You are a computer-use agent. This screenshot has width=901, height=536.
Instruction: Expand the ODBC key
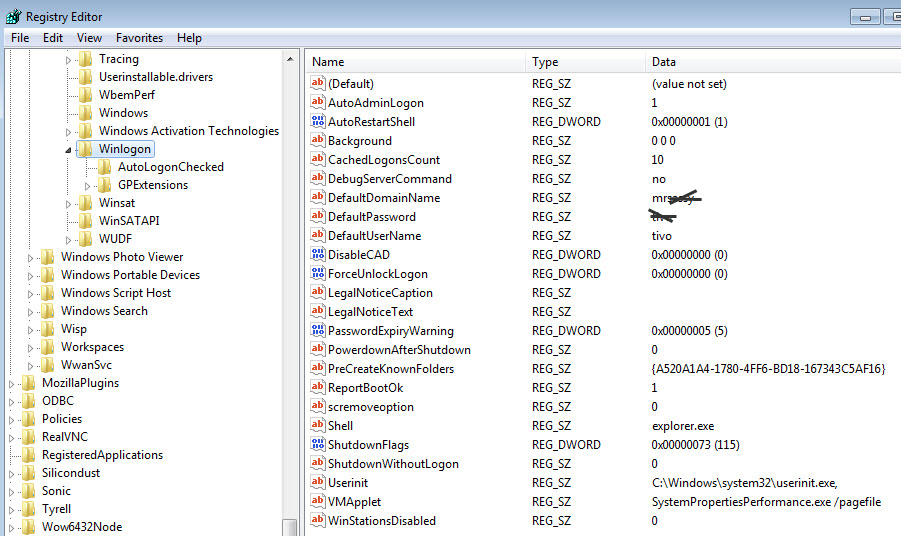(11, 402)
